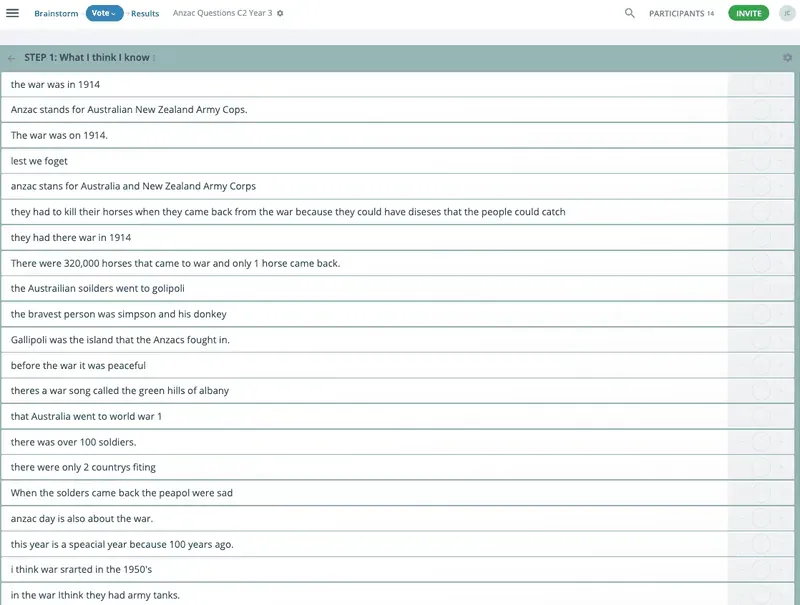The width and height of the screenshot is (800, 605).
Task: Add a vote to 'lest we foget' idea
Action: [781, 161]
